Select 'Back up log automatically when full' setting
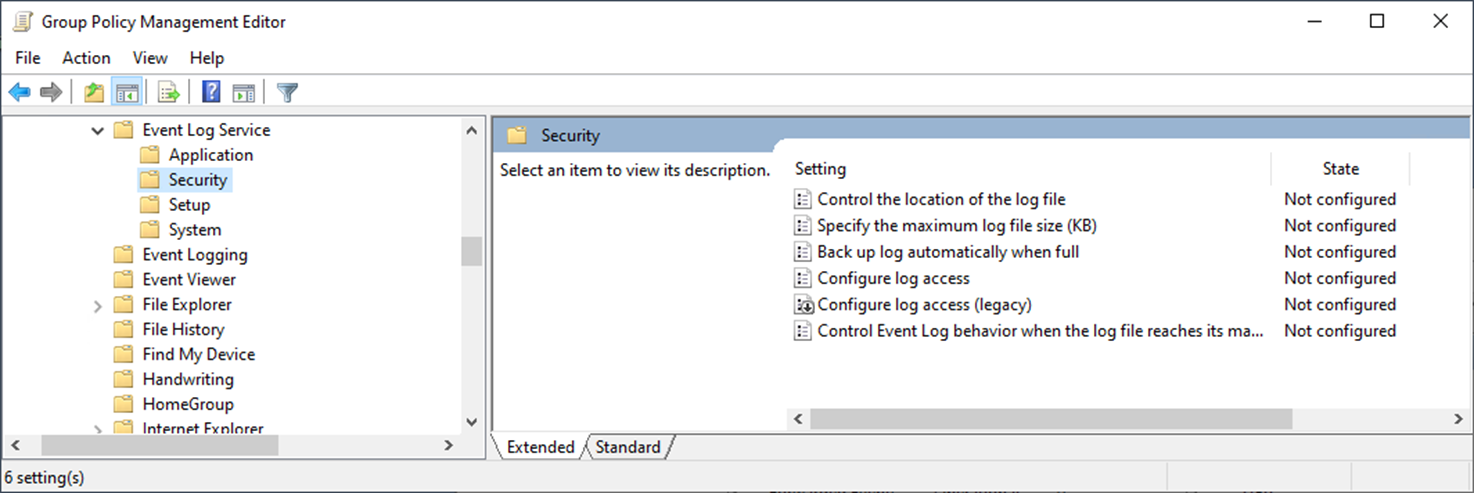1474x493 pixels. [947, 252]
